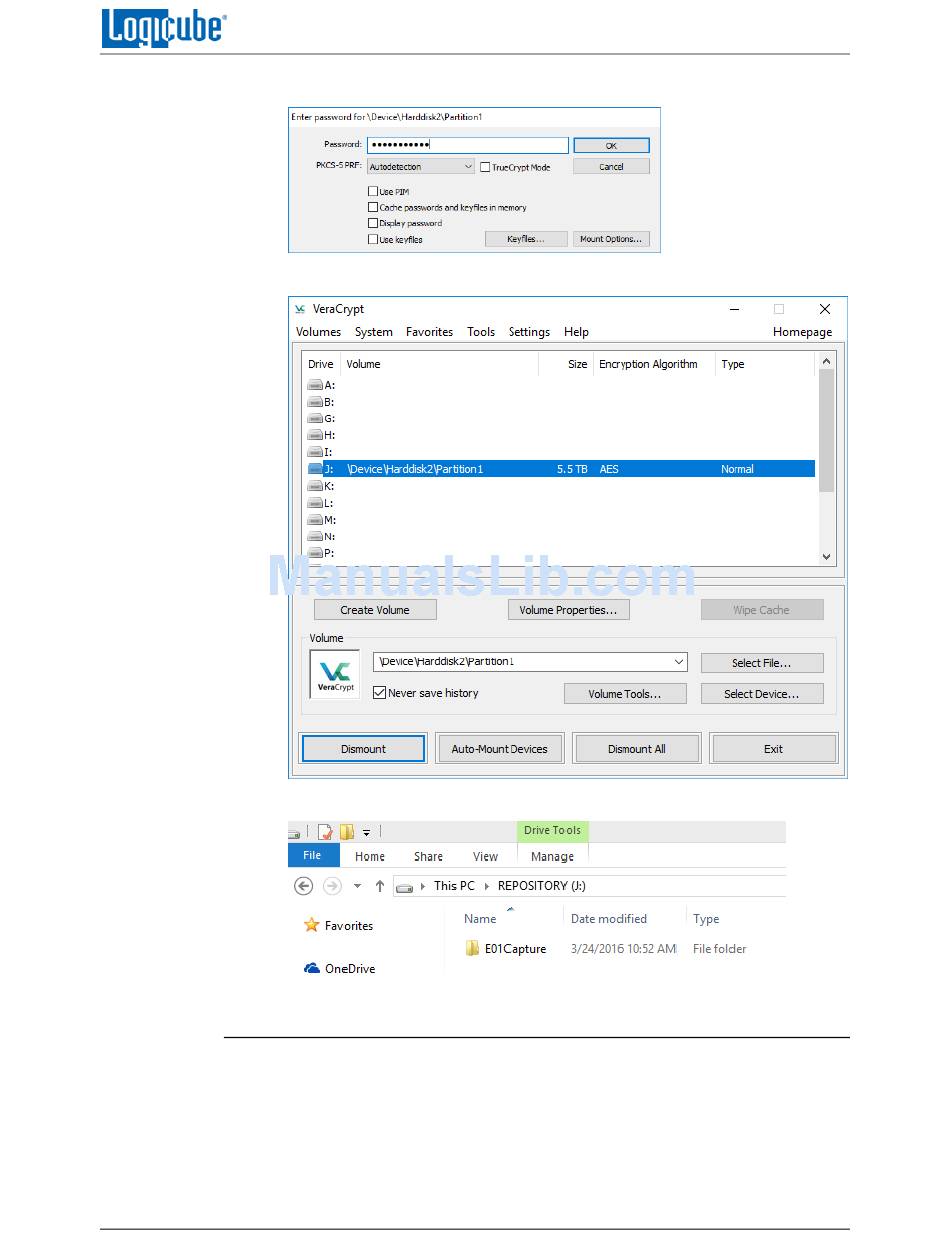Click the Properties icon in Explorer quick access toolbar

[x=324, y=832]
